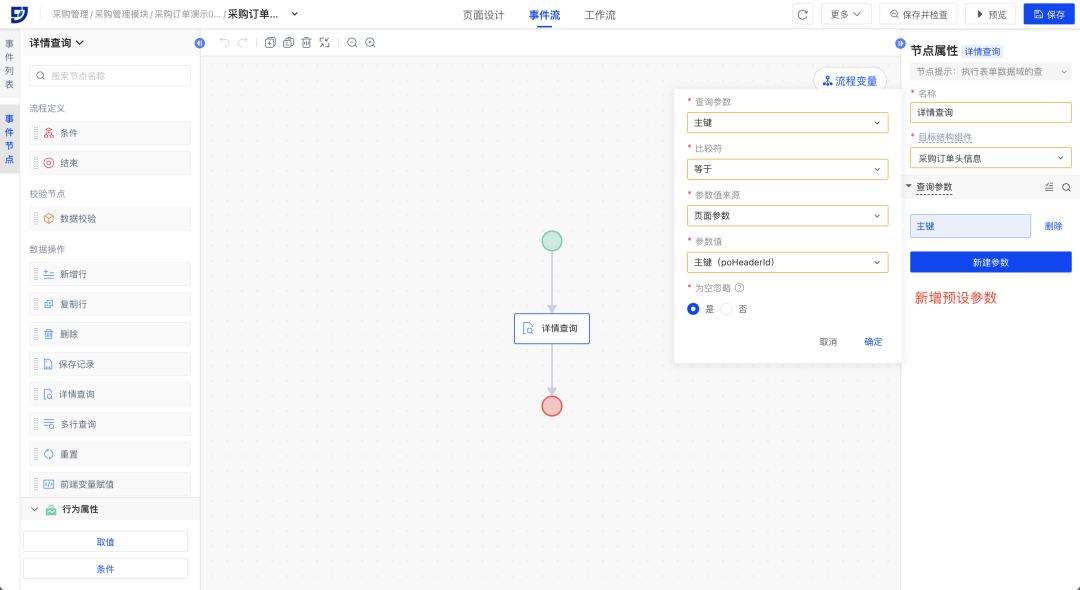Click the trash delete icon in canvas toolbar
Image resolution: width=1080 pixels, height=590 pixels.
tap(306, 43)
